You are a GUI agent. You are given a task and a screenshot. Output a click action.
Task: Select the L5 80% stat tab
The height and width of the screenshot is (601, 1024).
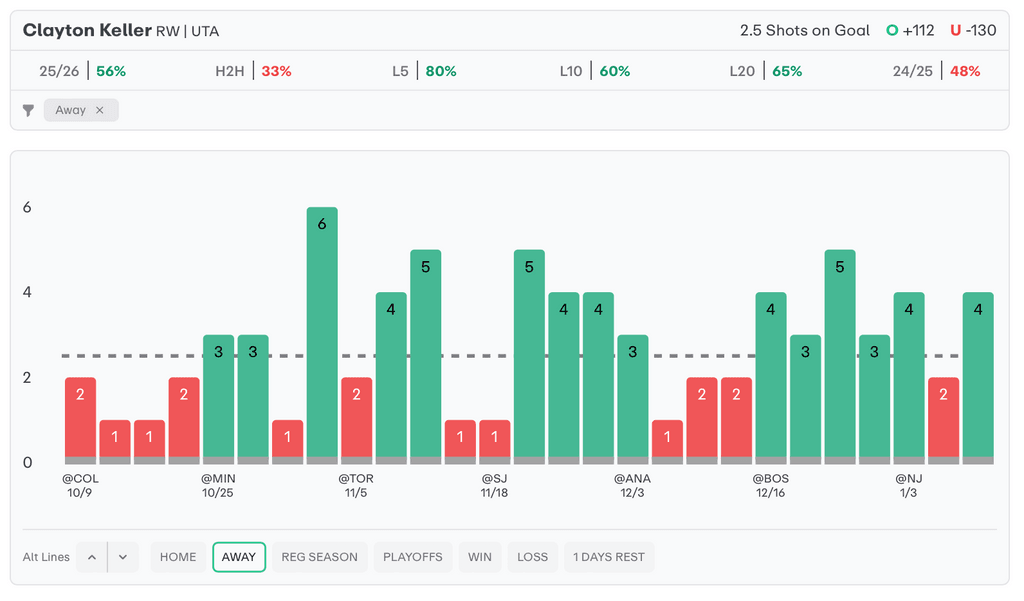pos(424,71)
